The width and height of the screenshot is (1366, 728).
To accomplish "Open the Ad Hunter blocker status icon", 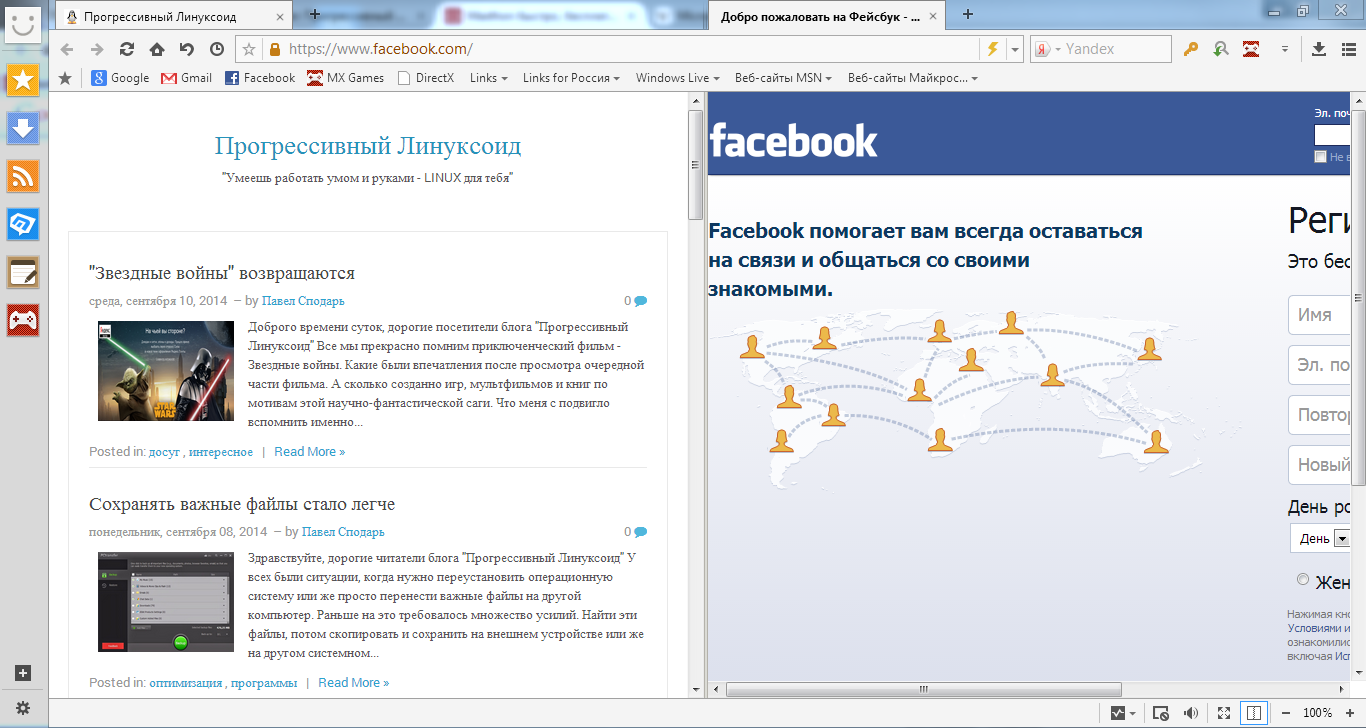I will [1161, 713].
